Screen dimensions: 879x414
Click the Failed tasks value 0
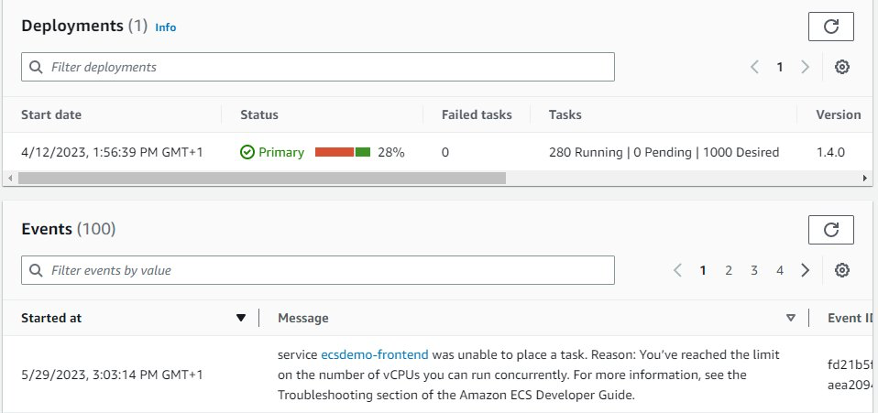click(445, 152)
